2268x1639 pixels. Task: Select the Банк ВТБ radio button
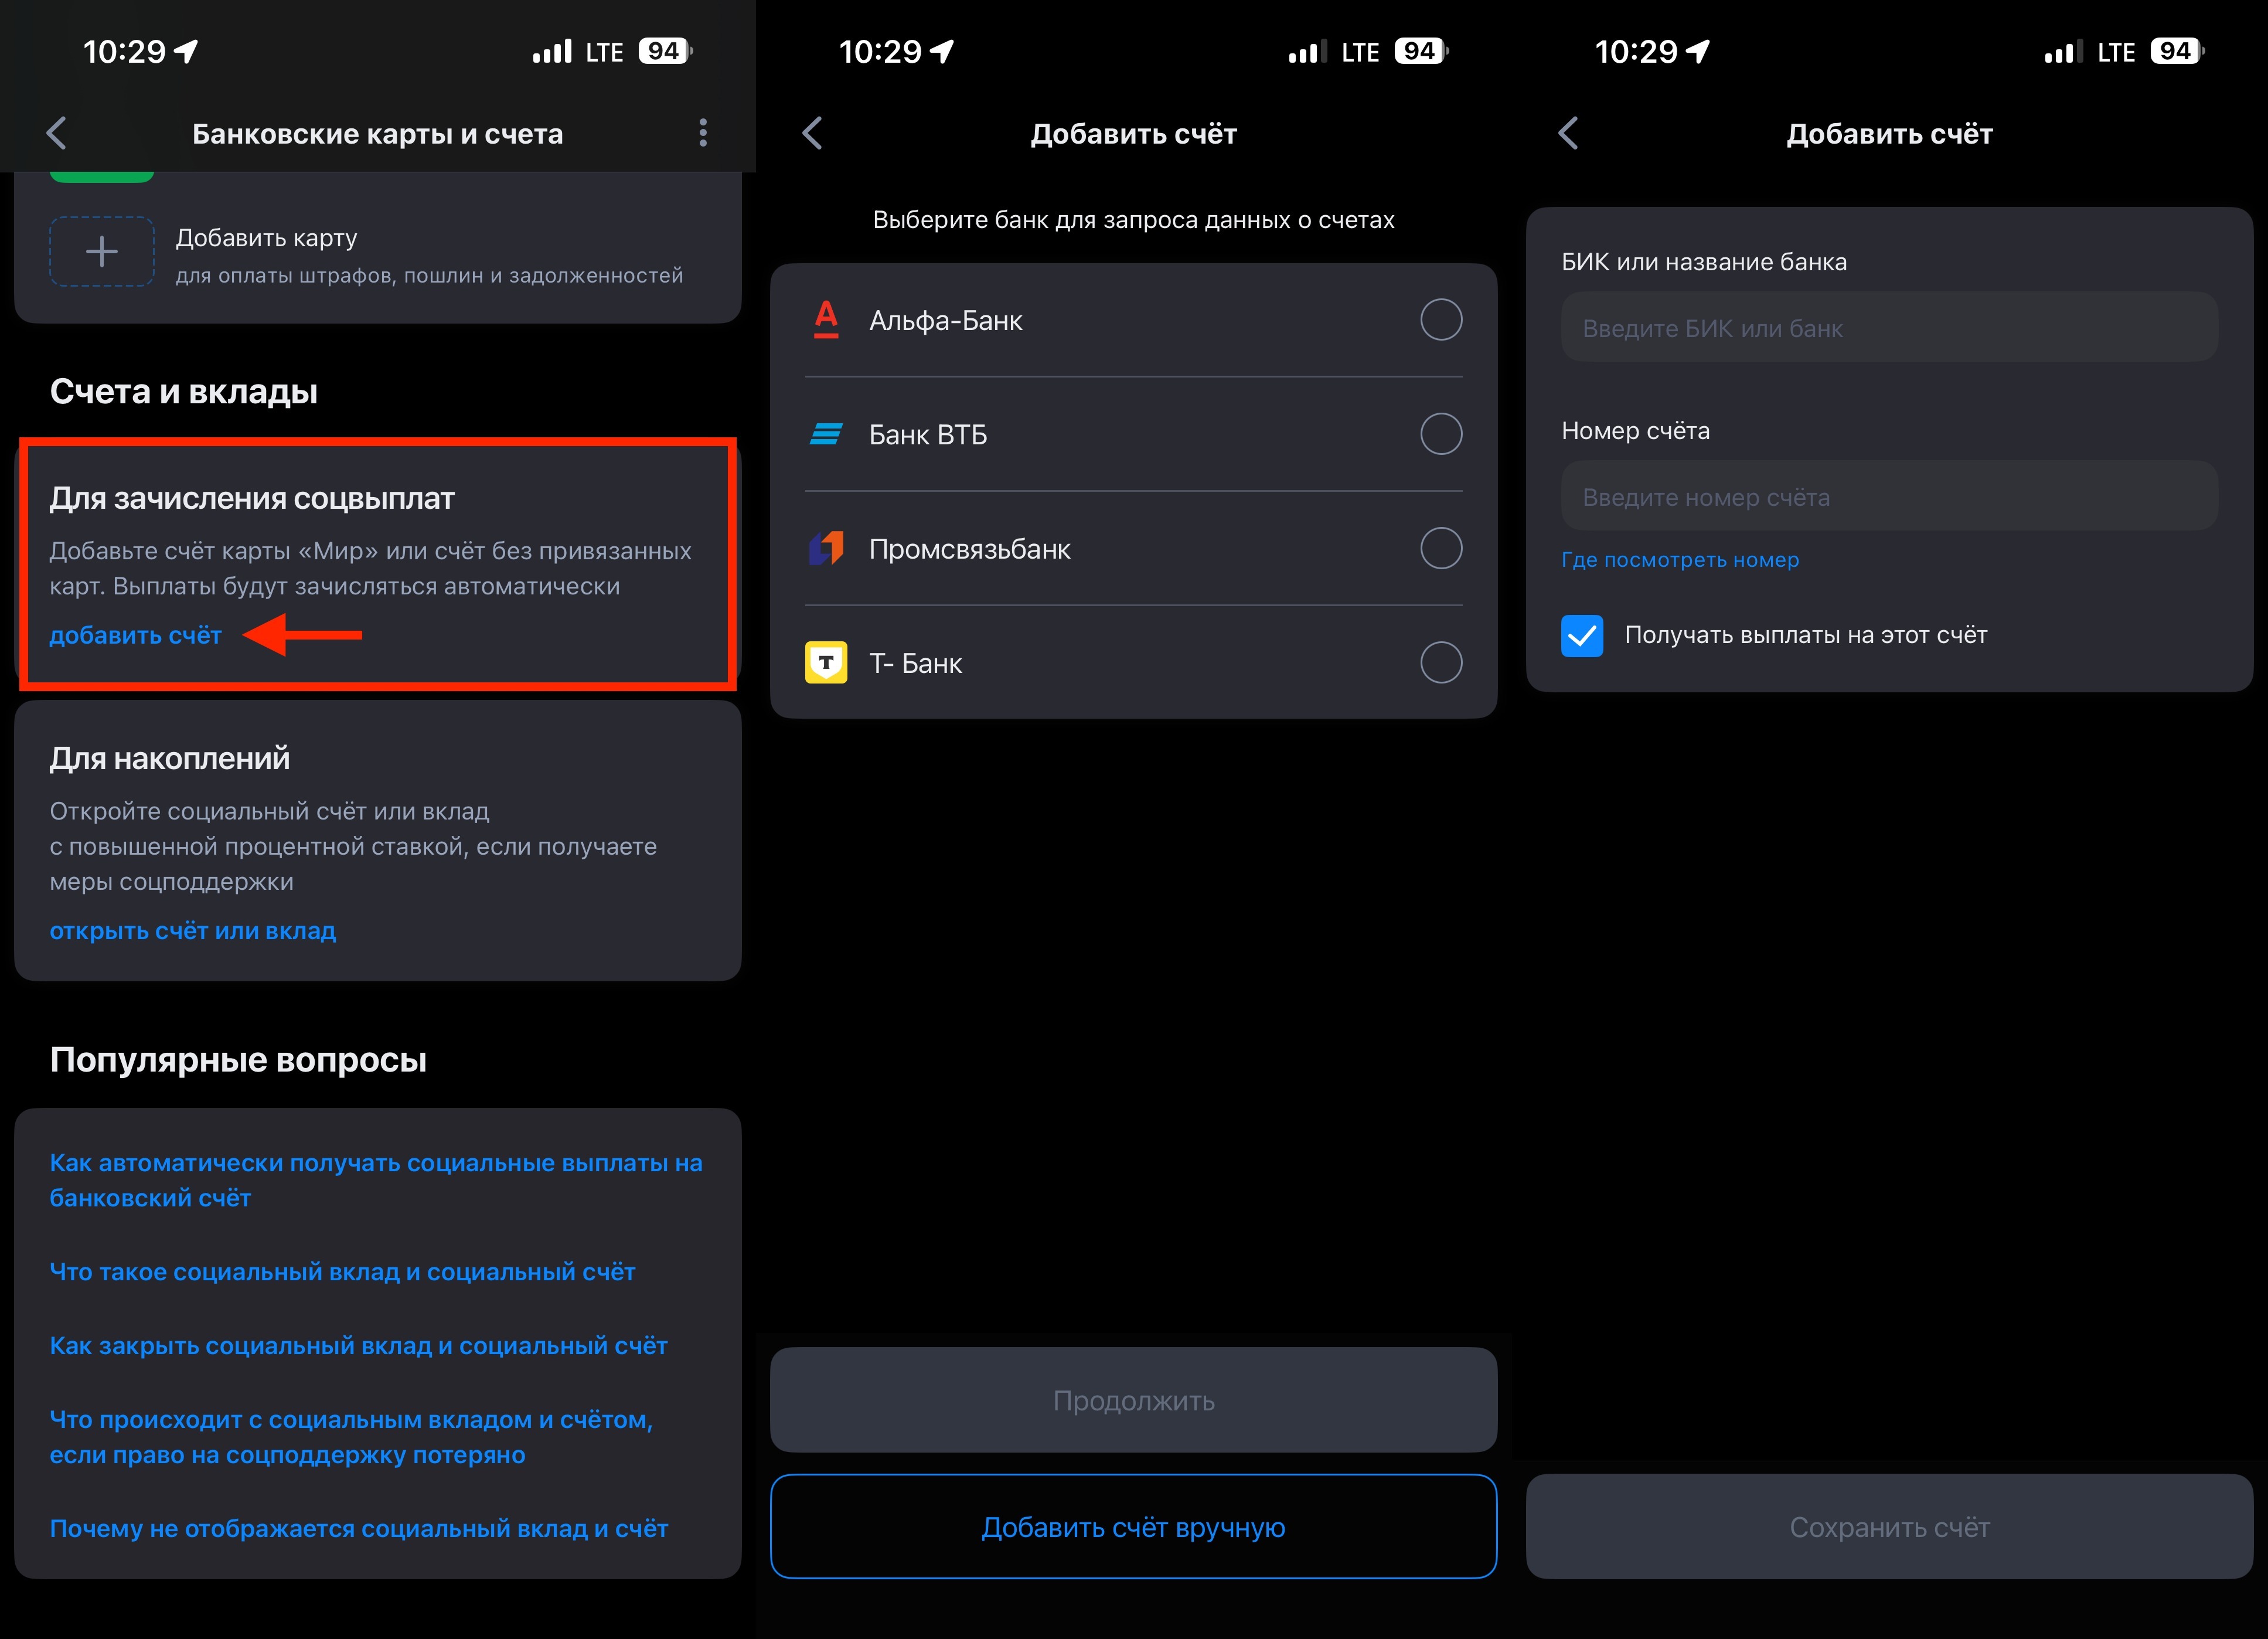(x=1441, y=434)
